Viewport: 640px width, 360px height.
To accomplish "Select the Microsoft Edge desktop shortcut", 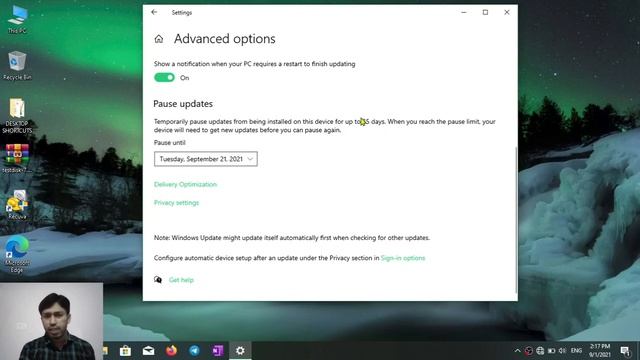I will 17,254.
